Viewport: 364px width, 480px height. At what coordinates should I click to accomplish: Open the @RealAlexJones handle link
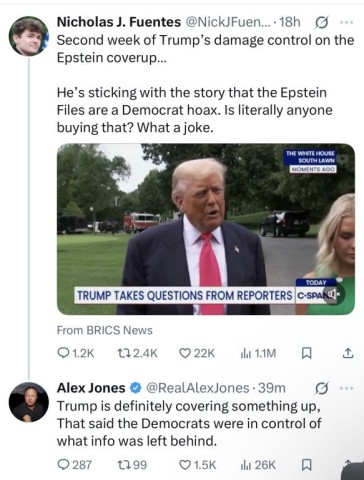(197, 388)
